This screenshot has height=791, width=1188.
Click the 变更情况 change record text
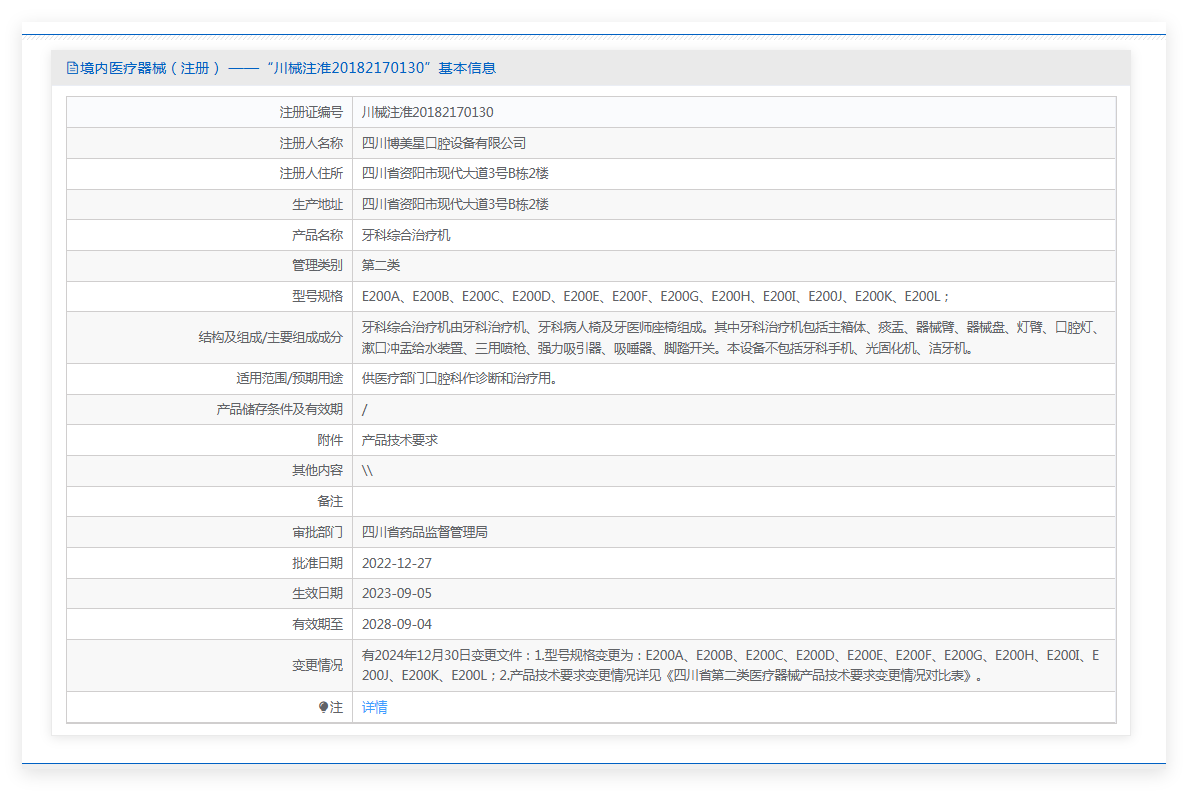click(730, 665)
